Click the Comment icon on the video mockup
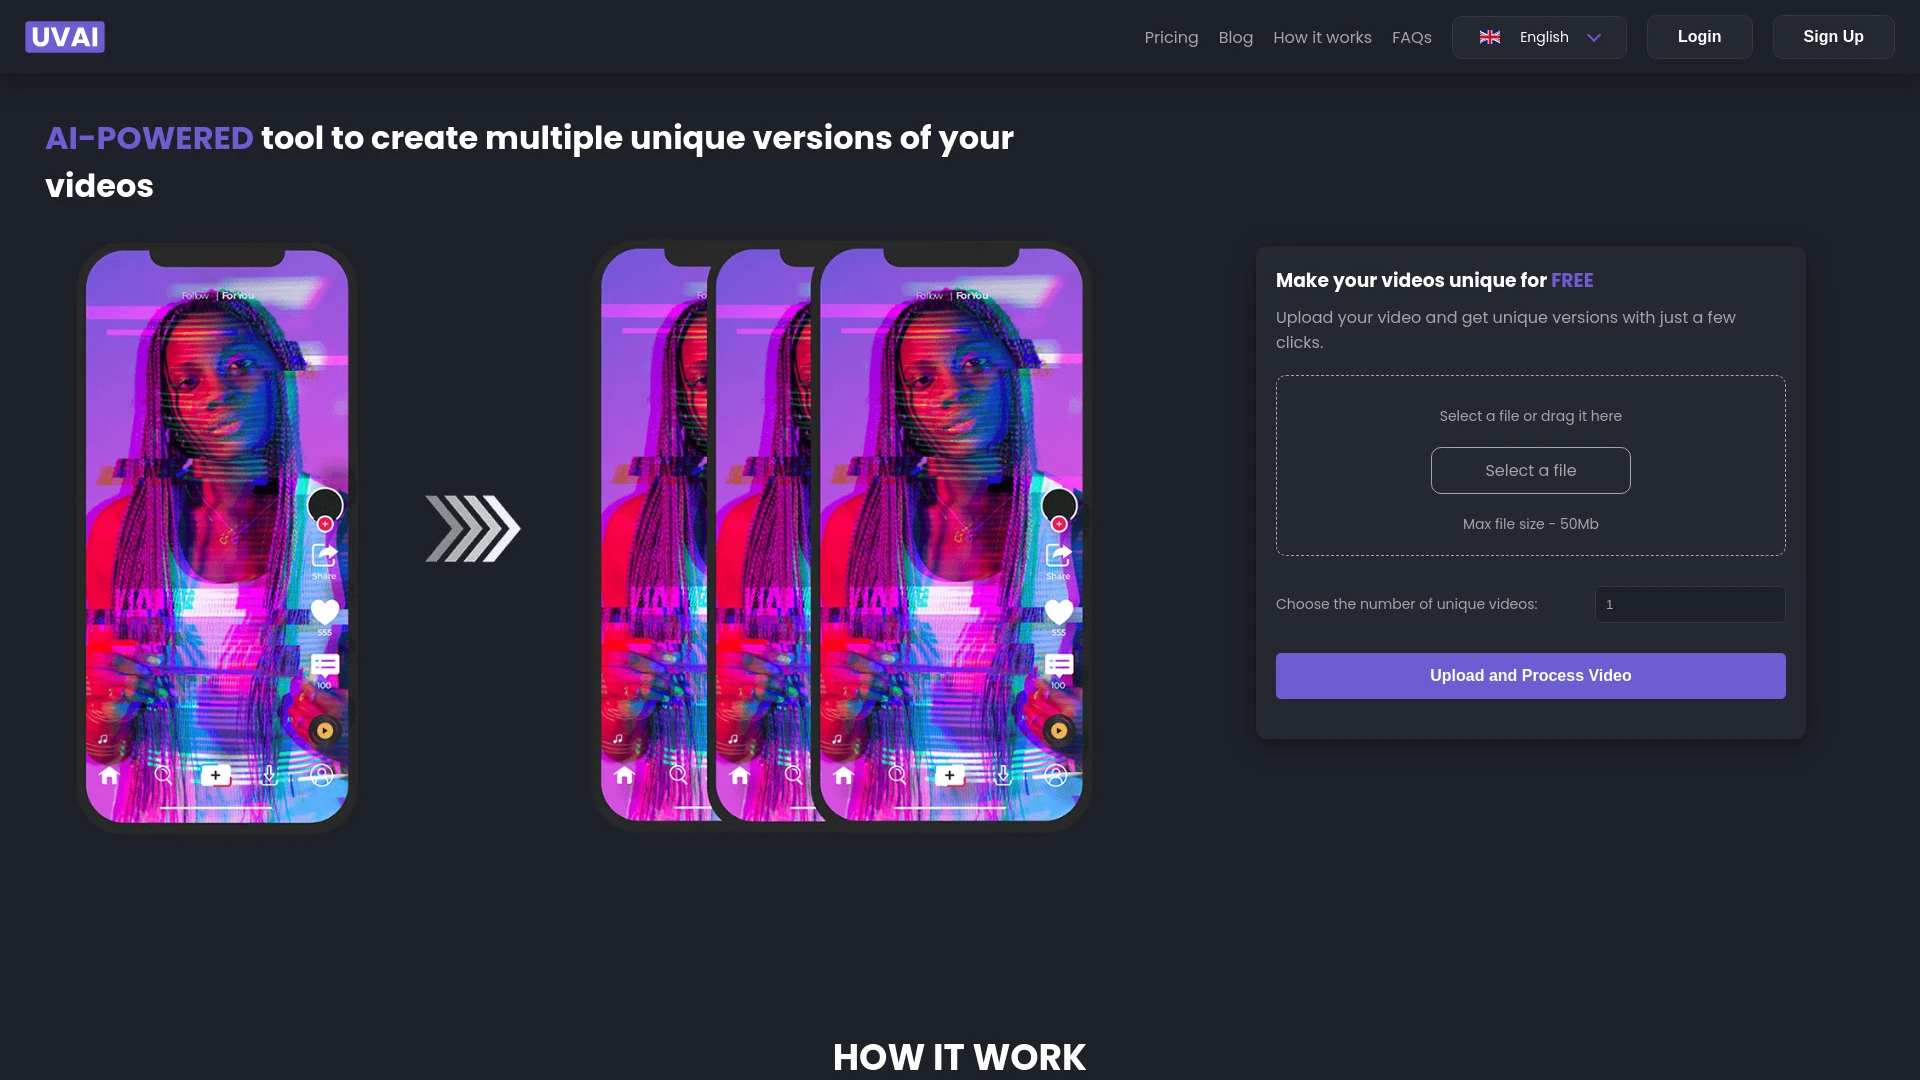The width and height of the screenshot is (1920, 1080). (x=324, y=665)
